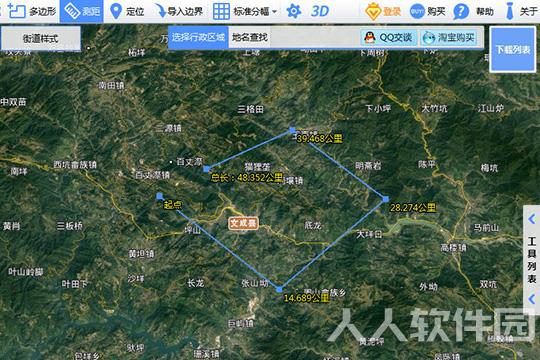Click the measurement node near 39.468公里
This screenshot has width=540, height=360.
click(292, 130)
